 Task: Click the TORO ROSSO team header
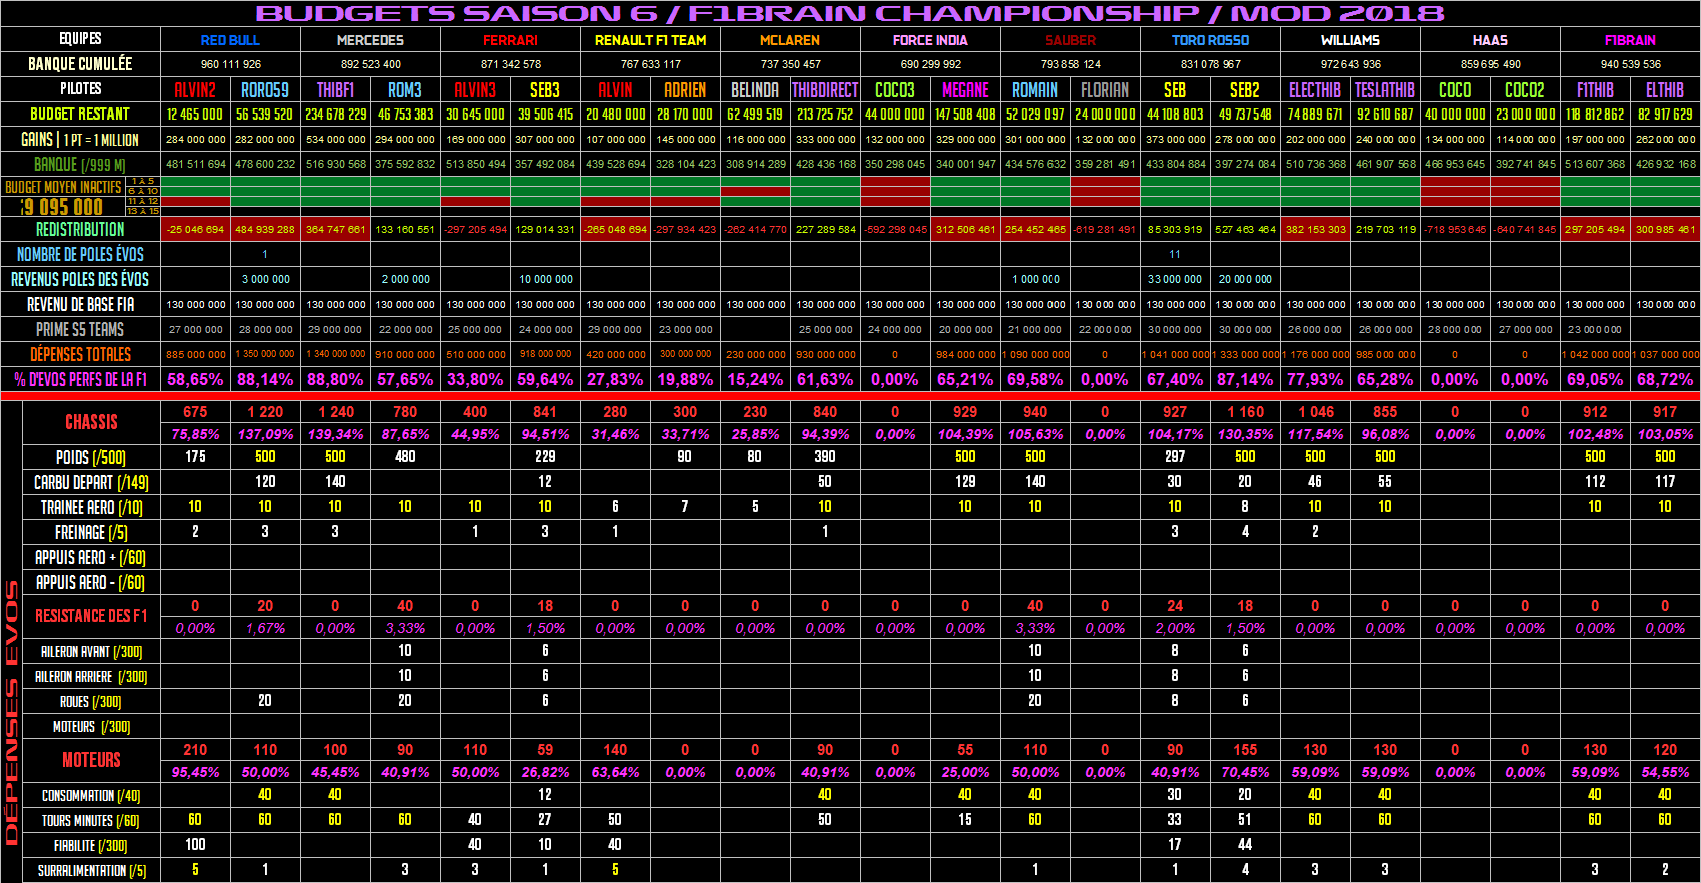[1210, 40]
